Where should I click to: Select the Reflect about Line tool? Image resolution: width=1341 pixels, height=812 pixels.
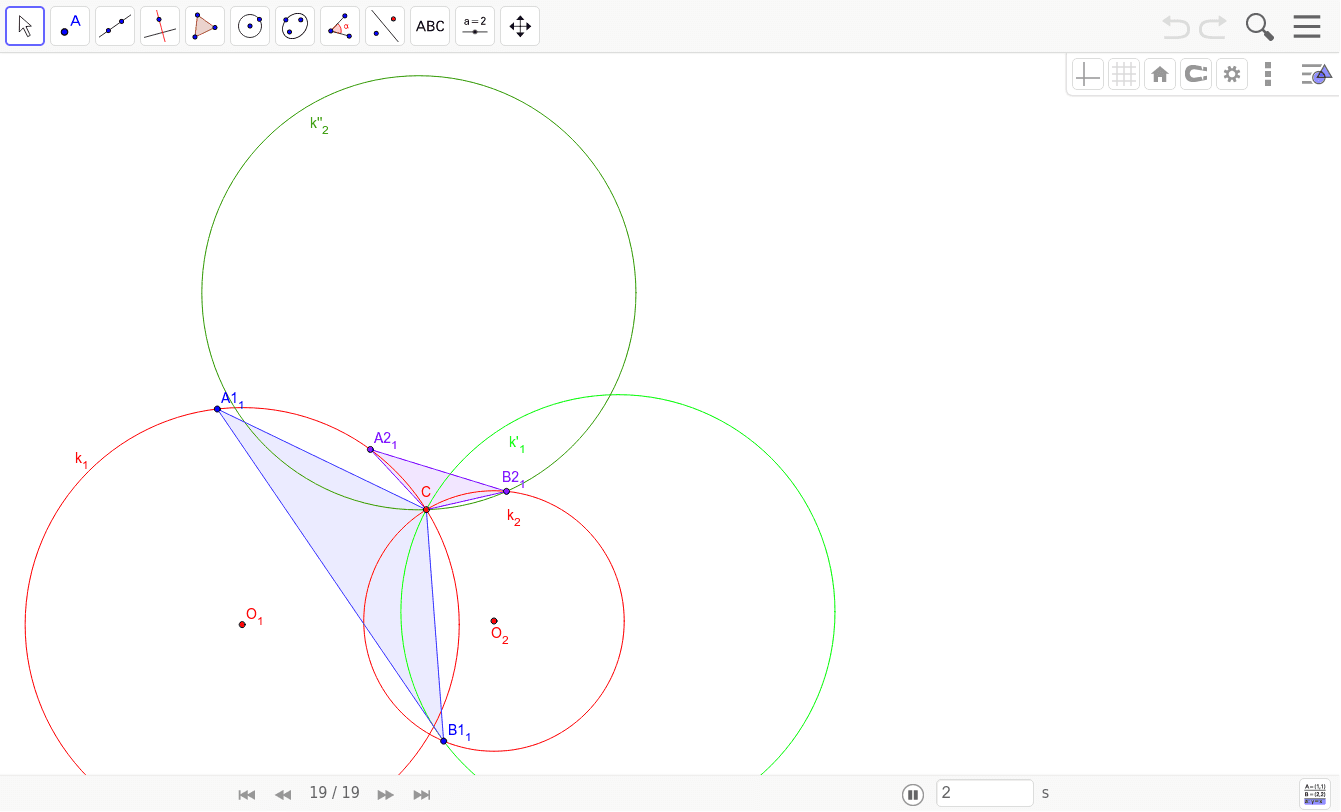385,26
